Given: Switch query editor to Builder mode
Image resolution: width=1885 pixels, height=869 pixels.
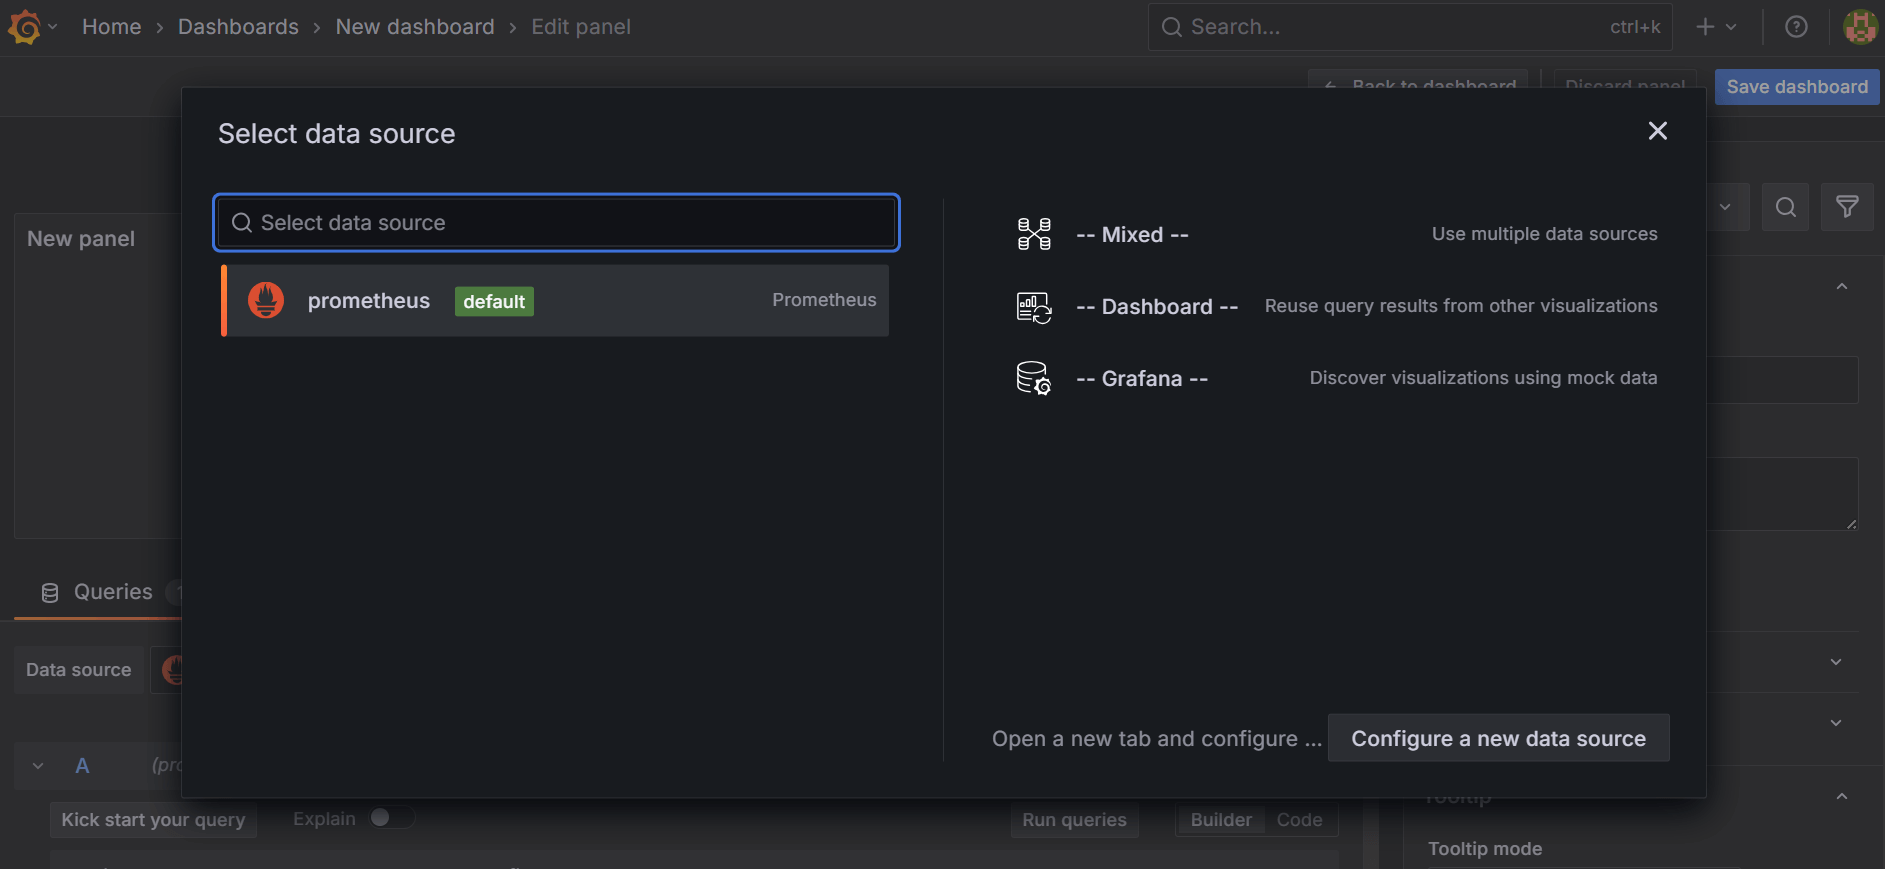Looking at the screenshot, I should coord(1220,820).
